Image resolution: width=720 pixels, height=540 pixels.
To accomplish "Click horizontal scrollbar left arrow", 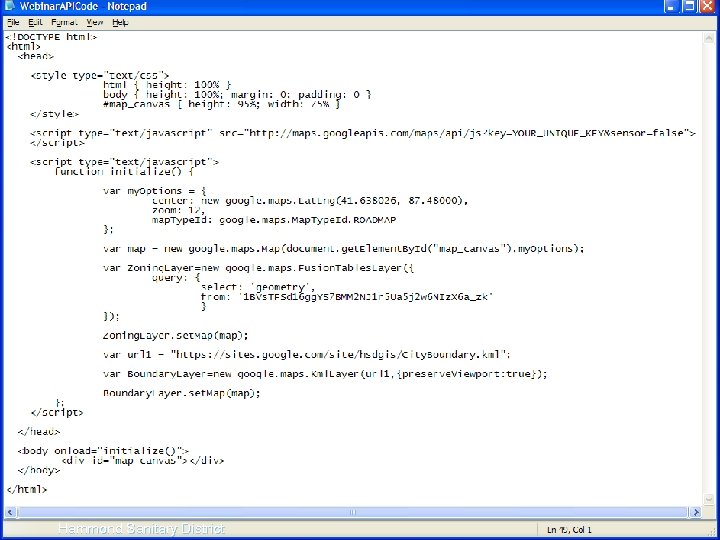I will [x=11, y=512].
